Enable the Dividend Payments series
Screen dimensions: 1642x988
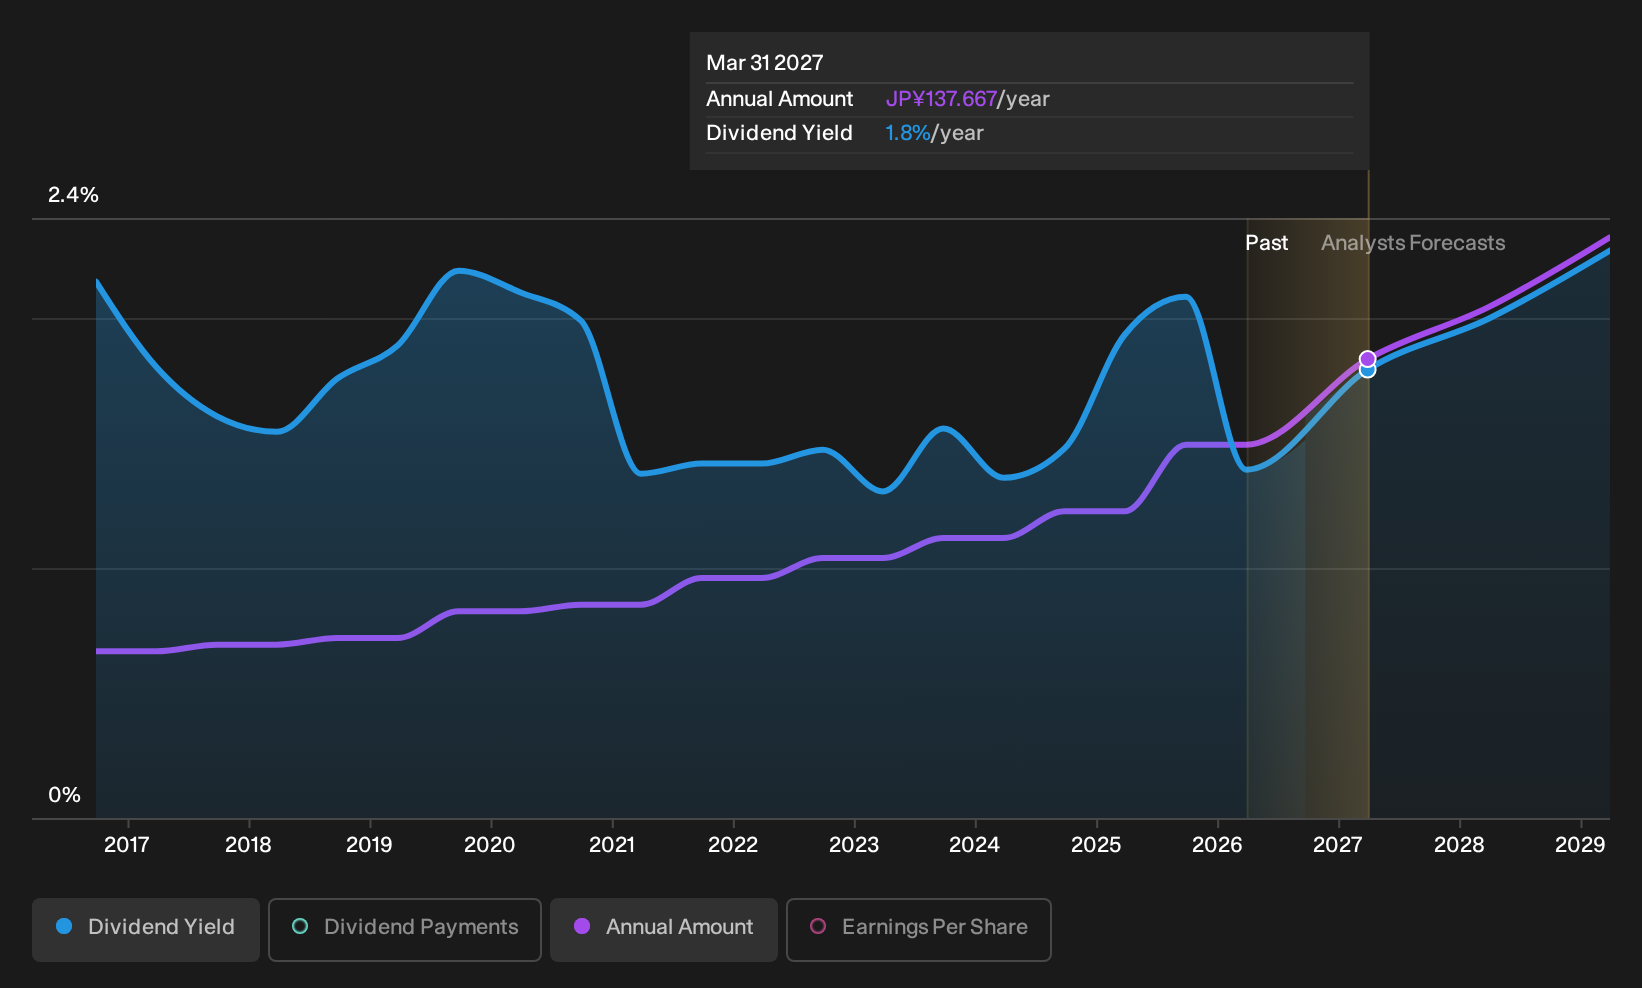point(405,929)
